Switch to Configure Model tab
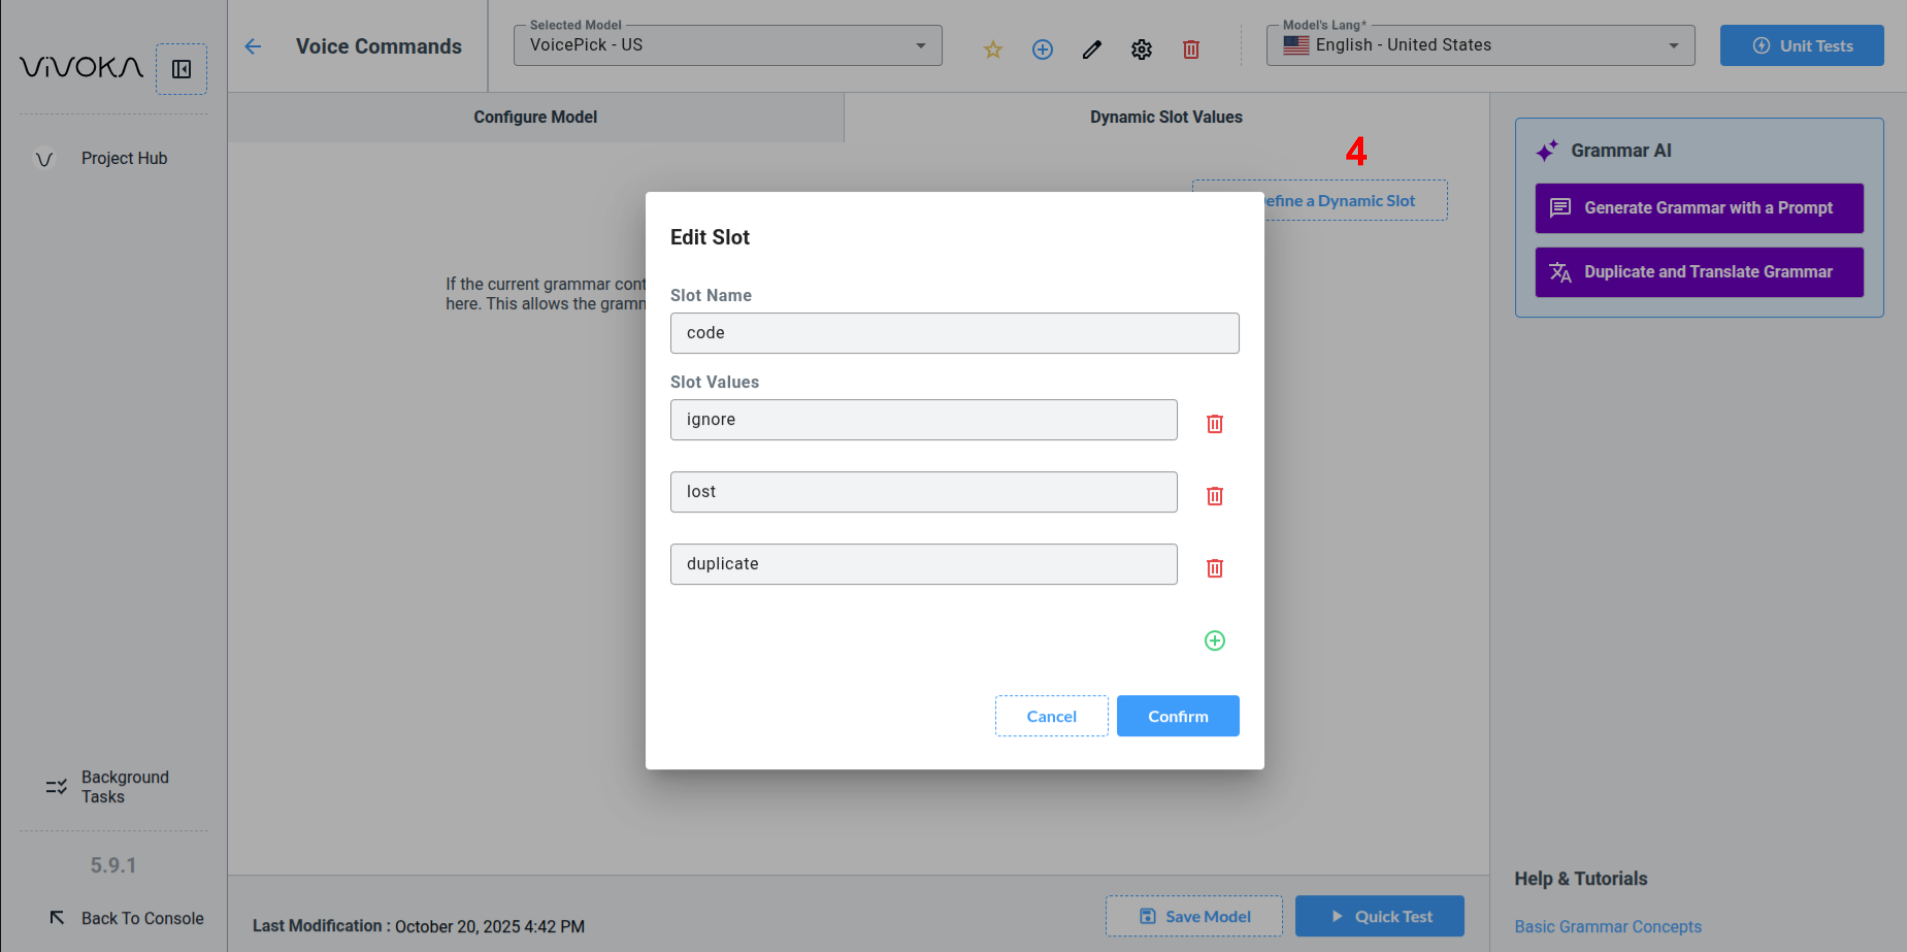This screenshot has height=952, width=1907. coord(535,117)
